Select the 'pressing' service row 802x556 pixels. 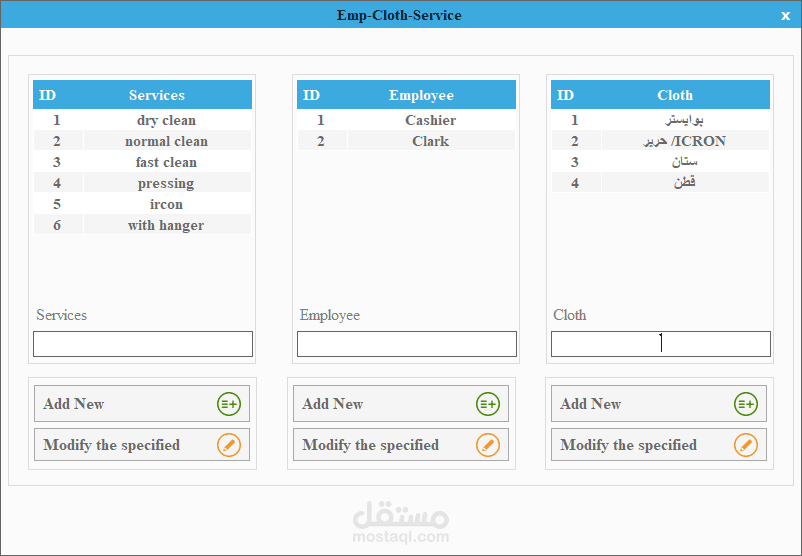point(143,183)
